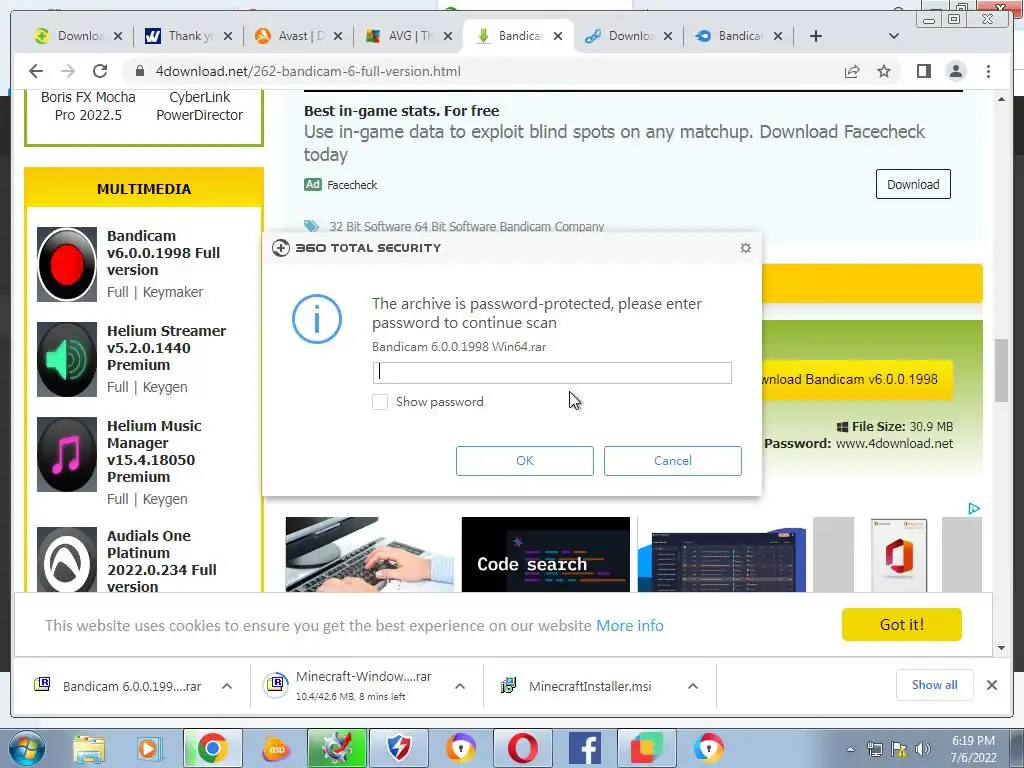
Task: Focus the archive password input field
Action: click(x=552, y=373)
